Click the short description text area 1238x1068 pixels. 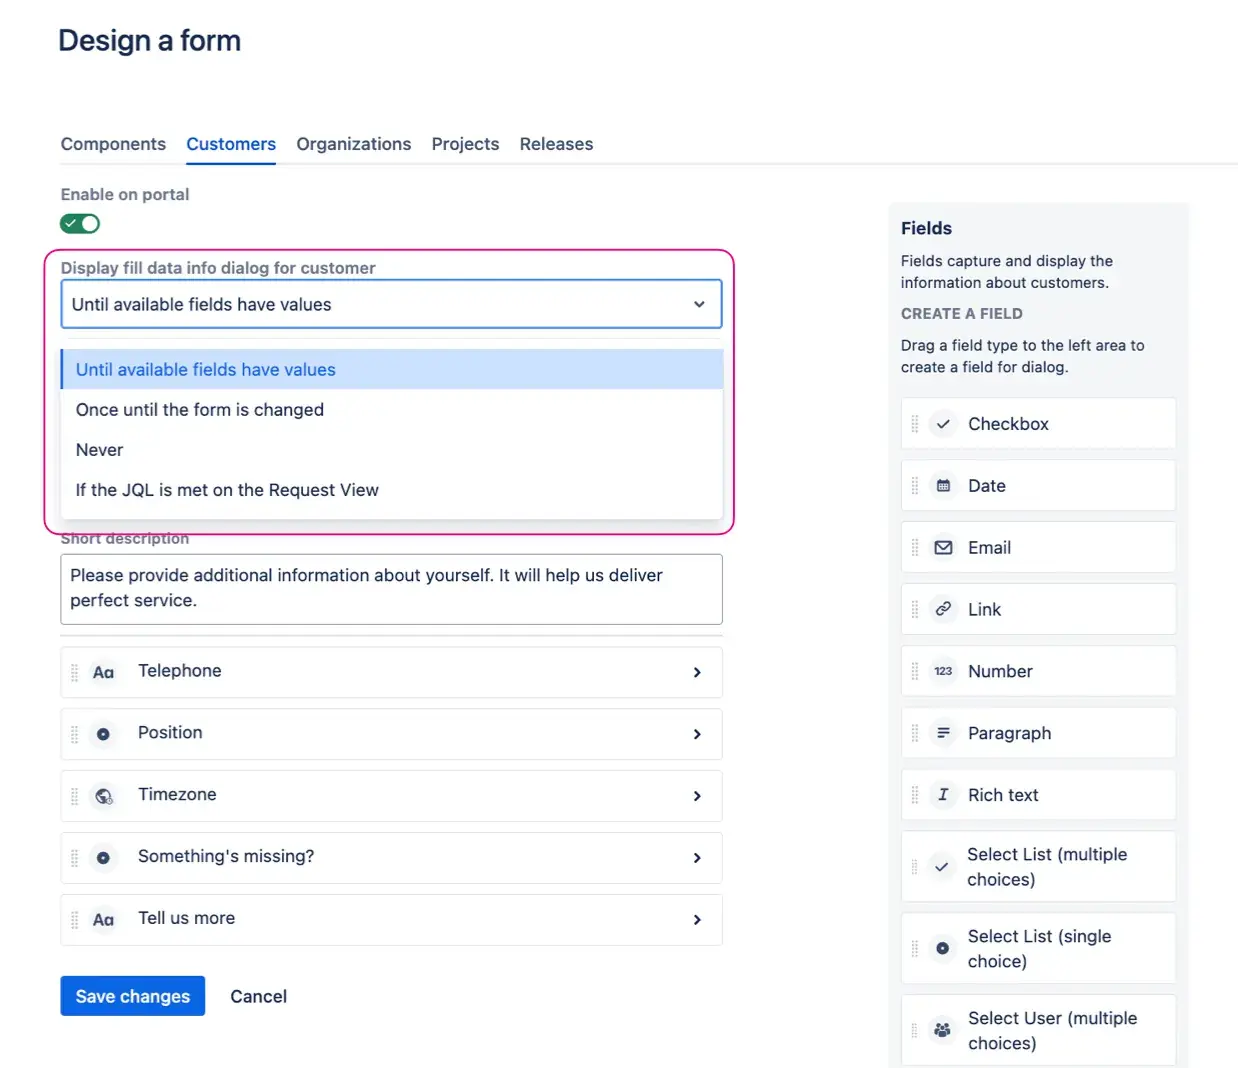pos(391,588)
